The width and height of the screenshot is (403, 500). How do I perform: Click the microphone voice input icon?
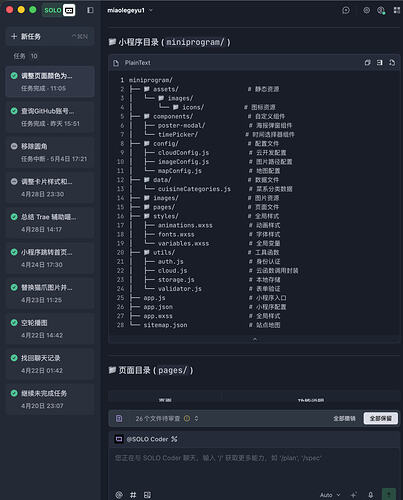[371, 495]
